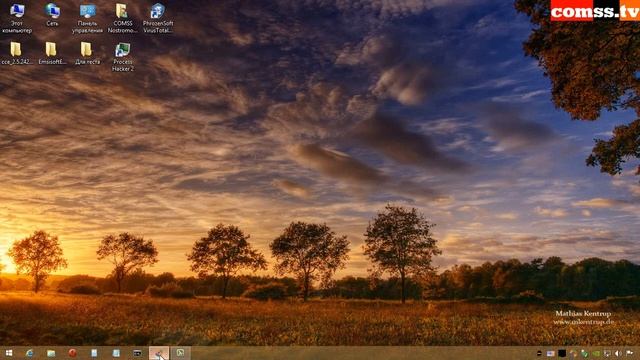The height and width of the screenshot is (360, 640).
Task: Open network status tray icon
Action: pos(607,353)
